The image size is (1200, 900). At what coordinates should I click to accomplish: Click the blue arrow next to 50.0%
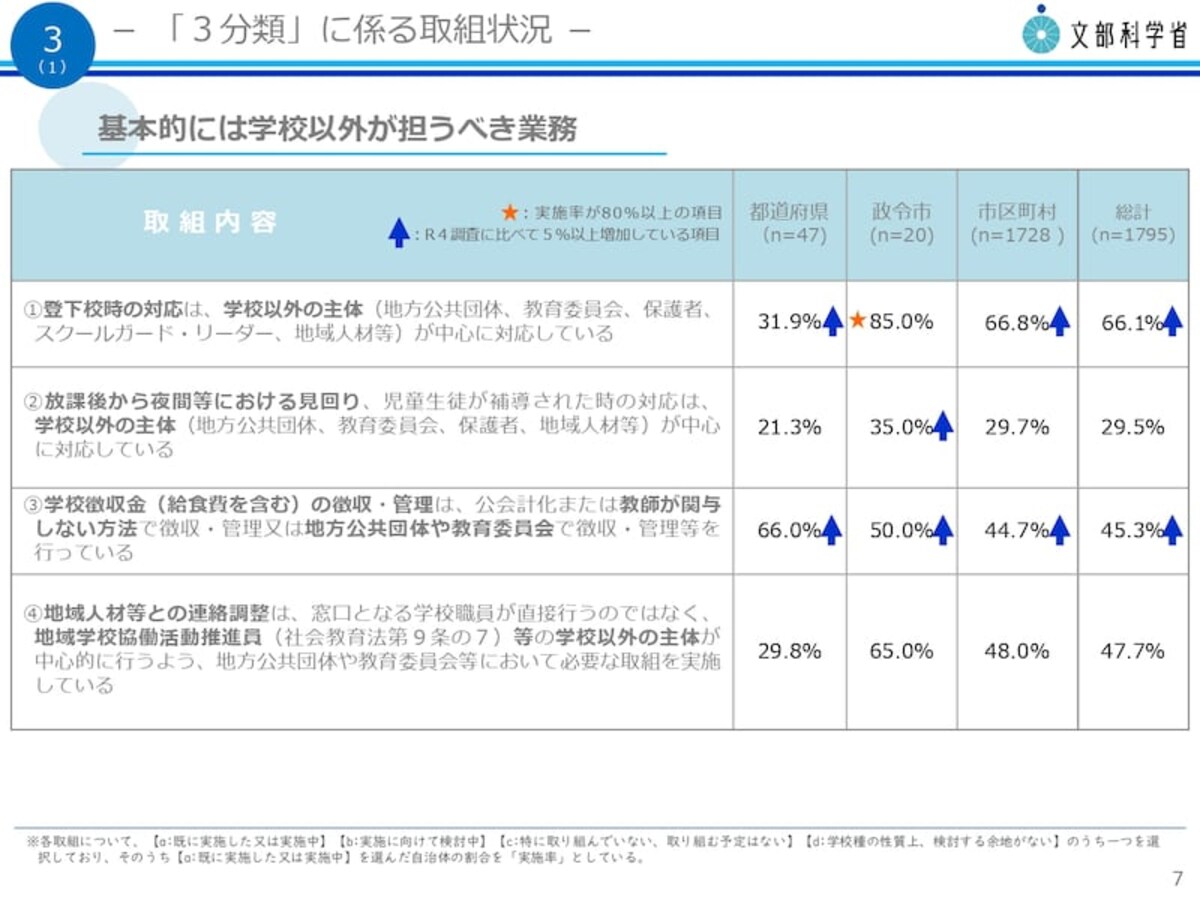(942, 530)
